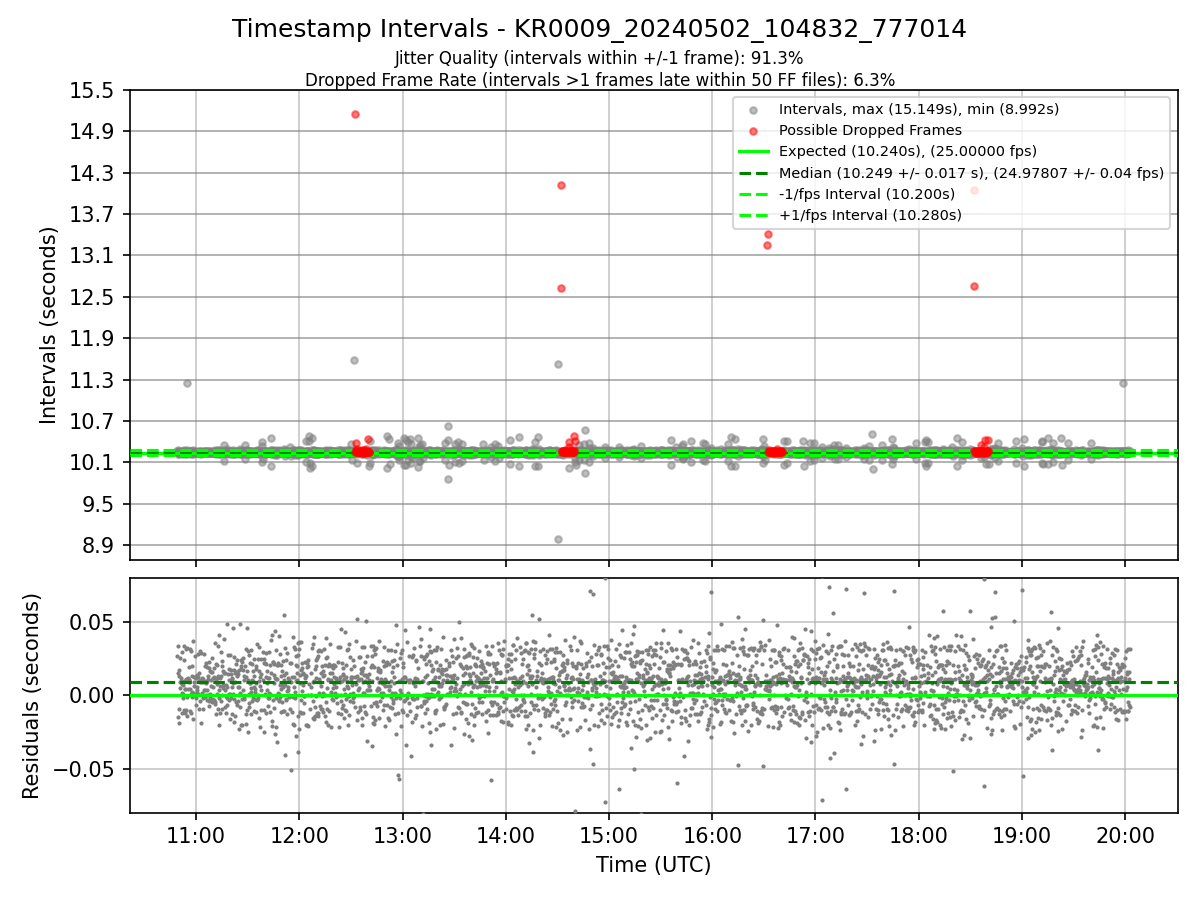Image resolution: width=1200 pixels, height=900 pixels.
Task: Click the y-axis tick label 8.9
Action: pos(98,546)
